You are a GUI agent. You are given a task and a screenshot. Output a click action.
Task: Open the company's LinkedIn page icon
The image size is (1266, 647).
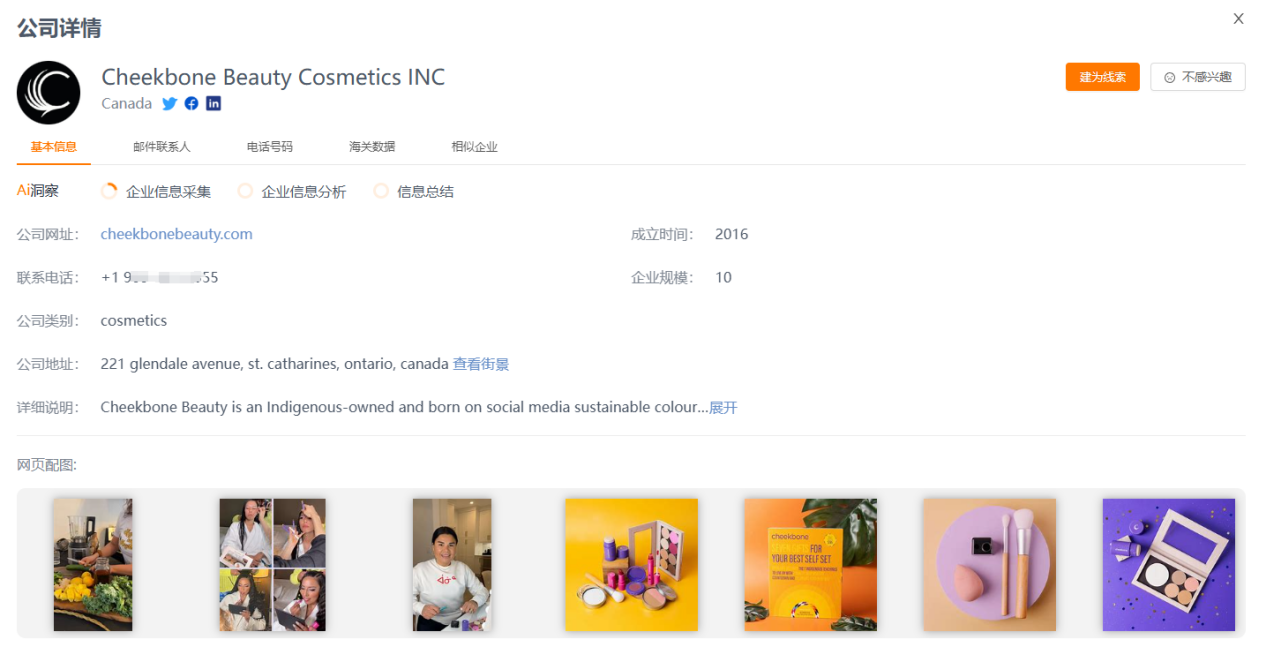point(214,103)
